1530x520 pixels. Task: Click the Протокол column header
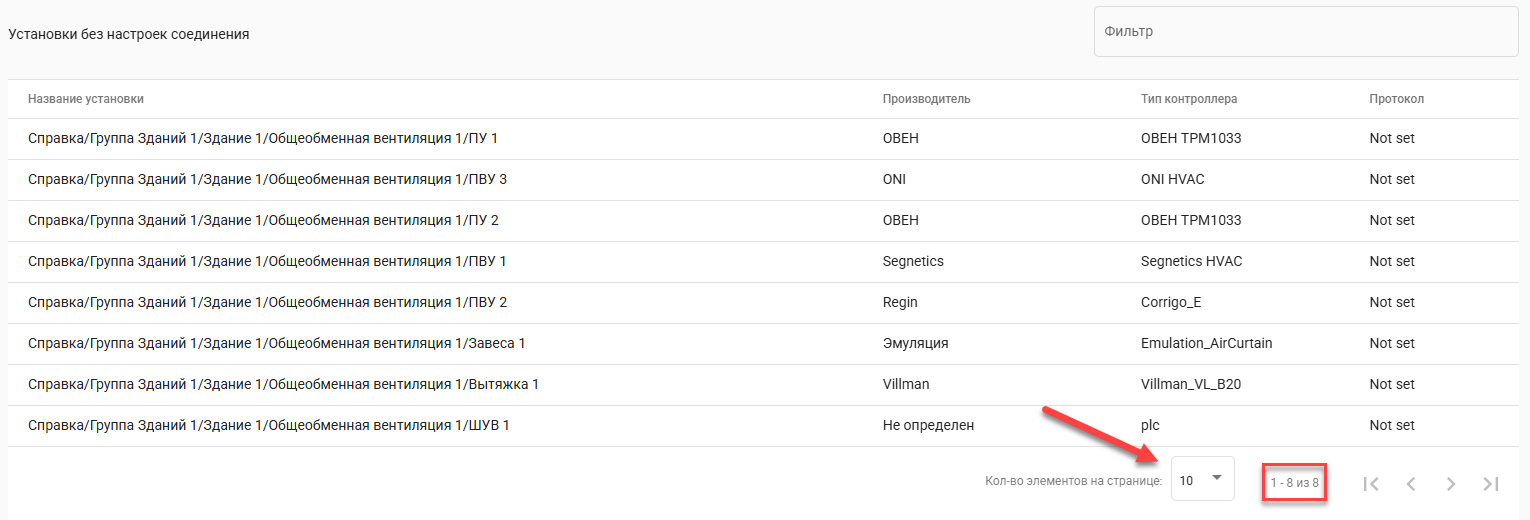(1396, 99)
